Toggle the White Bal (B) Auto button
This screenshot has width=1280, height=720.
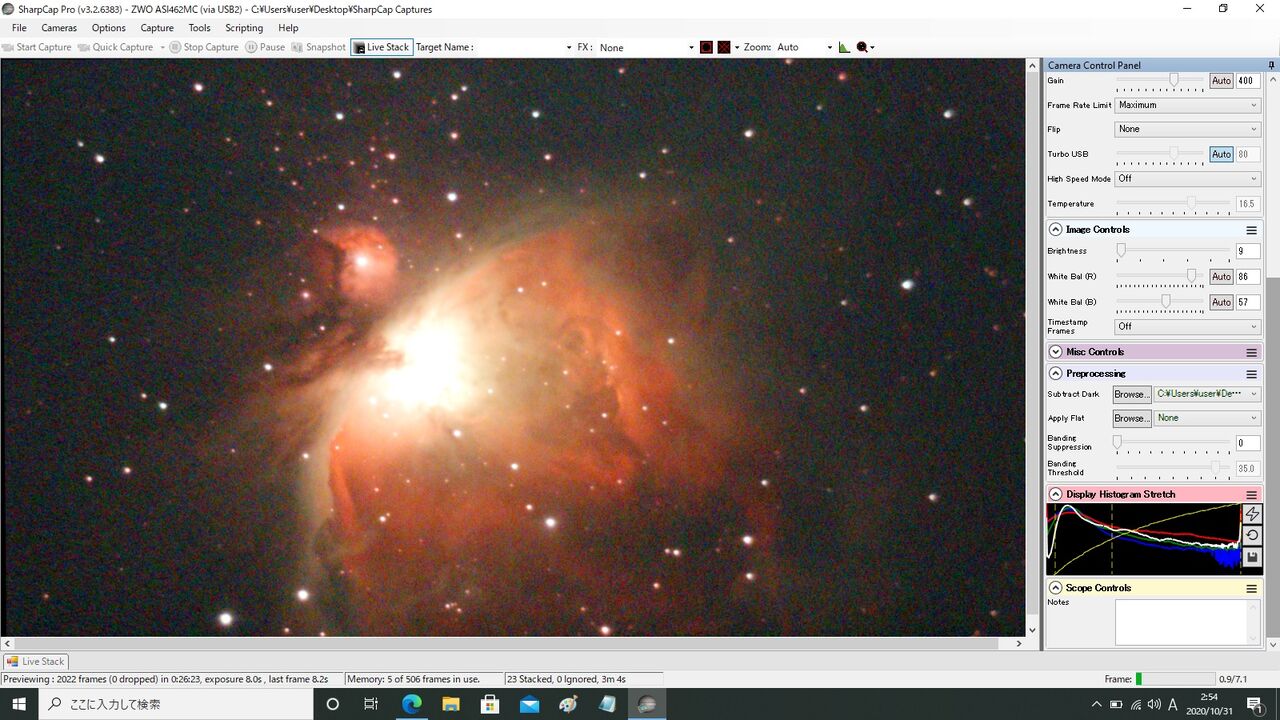click(x=1221, y=302)
